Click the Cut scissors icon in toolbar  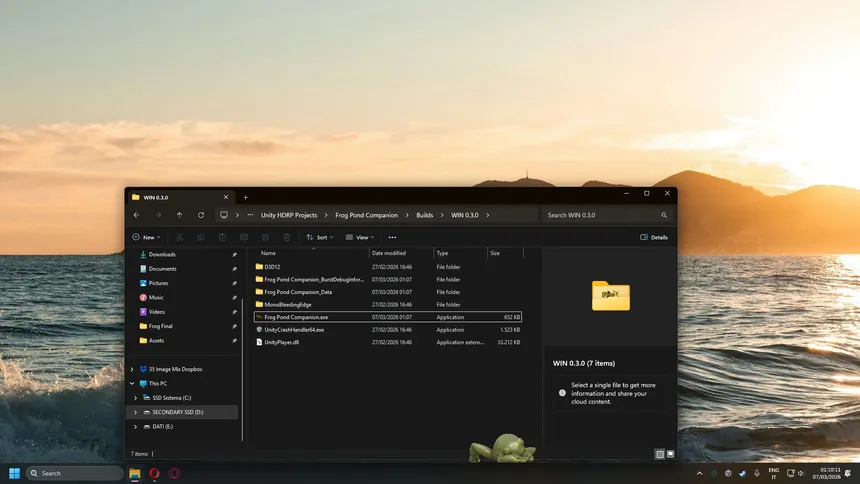tap(179, 237)
